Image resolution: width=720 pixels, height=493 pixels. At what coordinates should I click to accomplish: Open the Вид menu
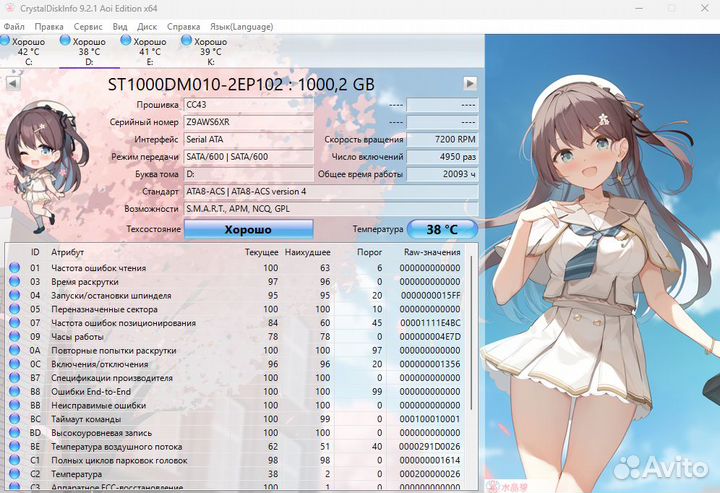pyautogui.click(x=120, y=27)
